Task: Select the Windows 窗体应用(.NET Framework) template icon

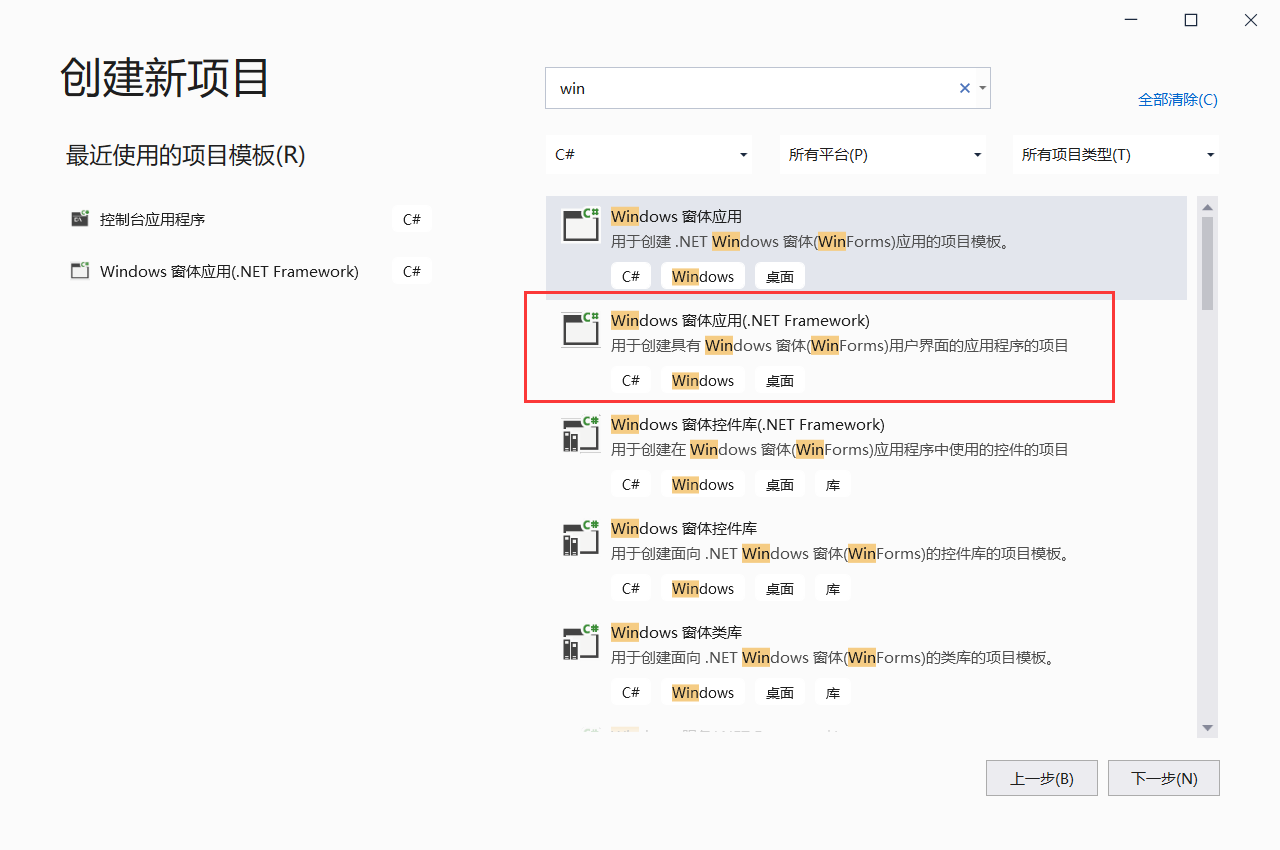Action: (580, 330)
